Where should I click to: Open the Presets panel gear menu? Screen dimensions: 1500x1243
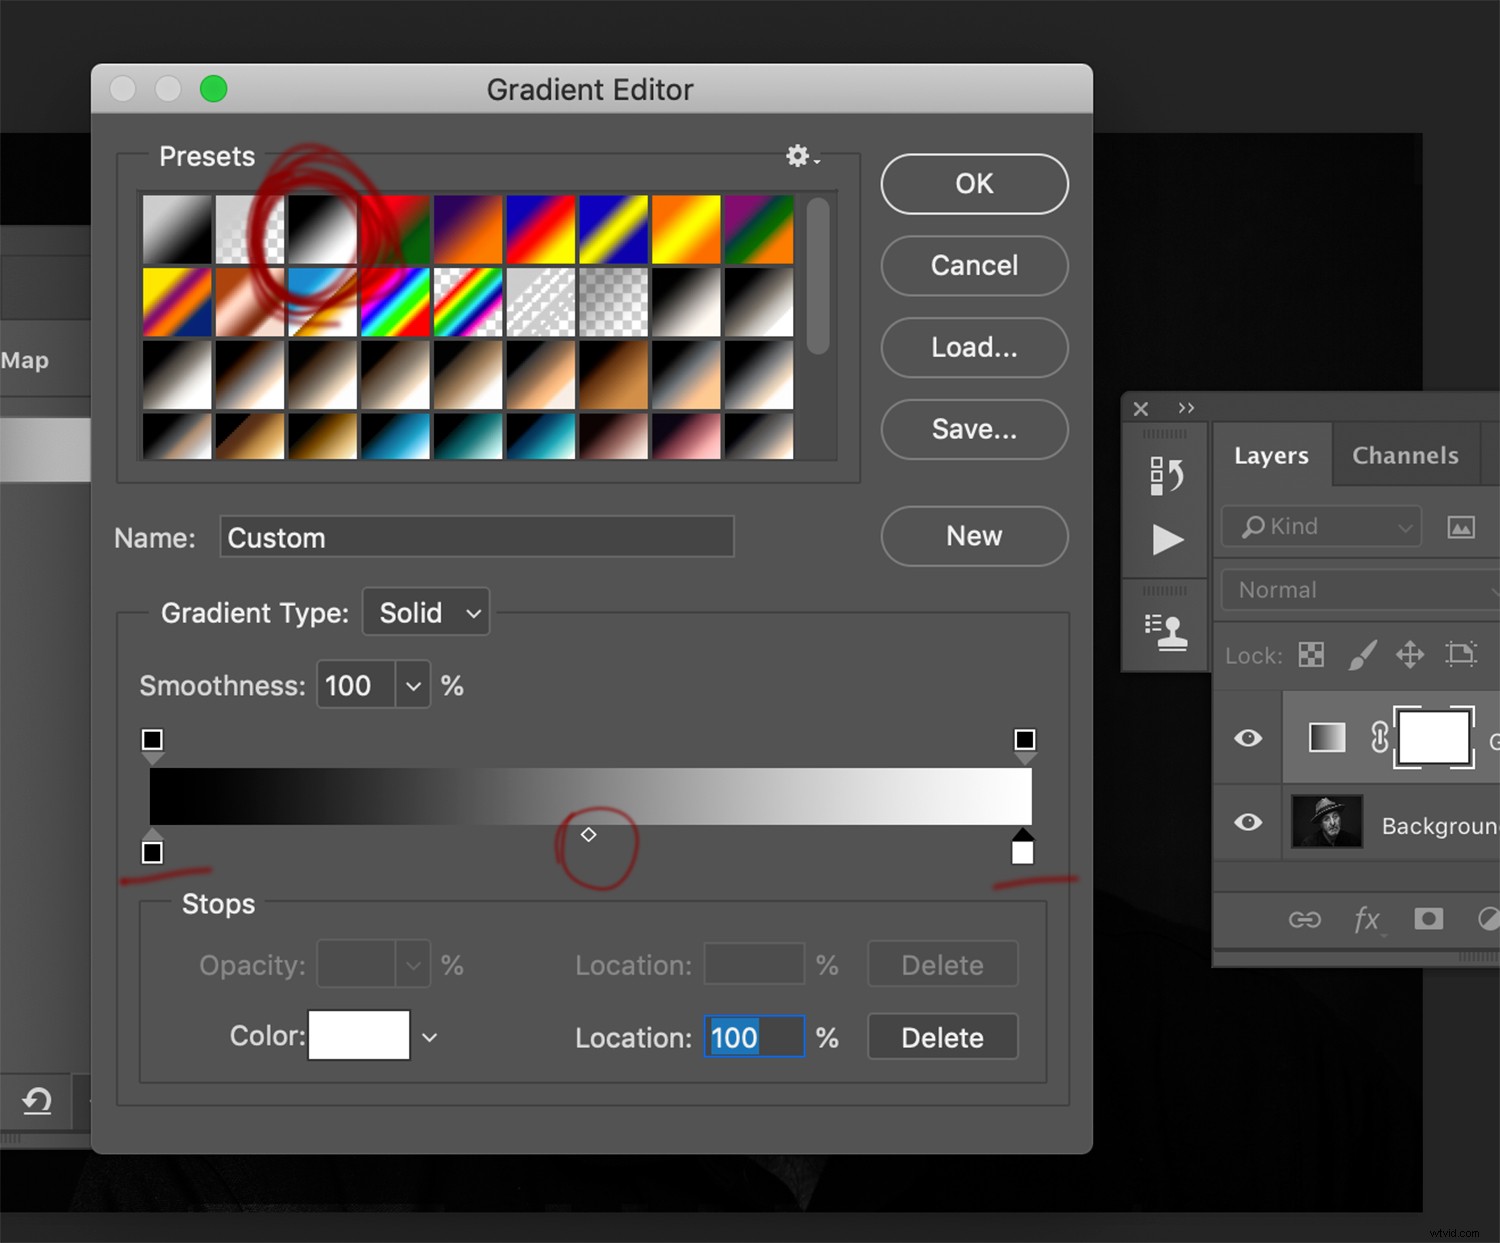click(797, 156)
